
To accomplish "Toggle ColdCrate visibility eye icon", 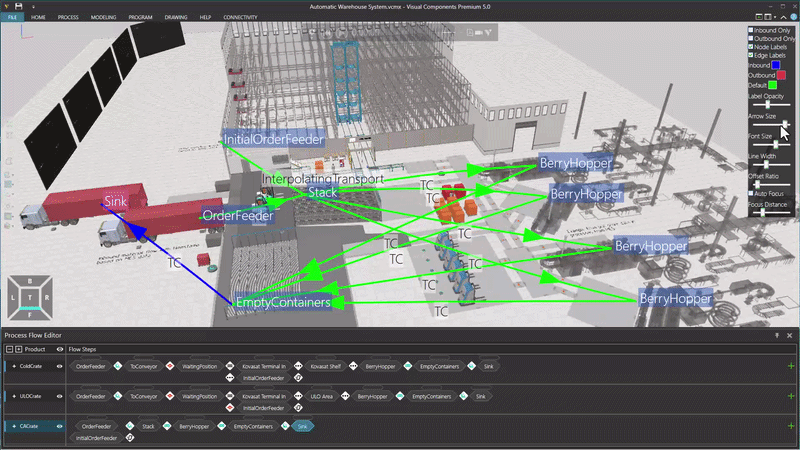I will pyautogui.click(x=60, y=366).
